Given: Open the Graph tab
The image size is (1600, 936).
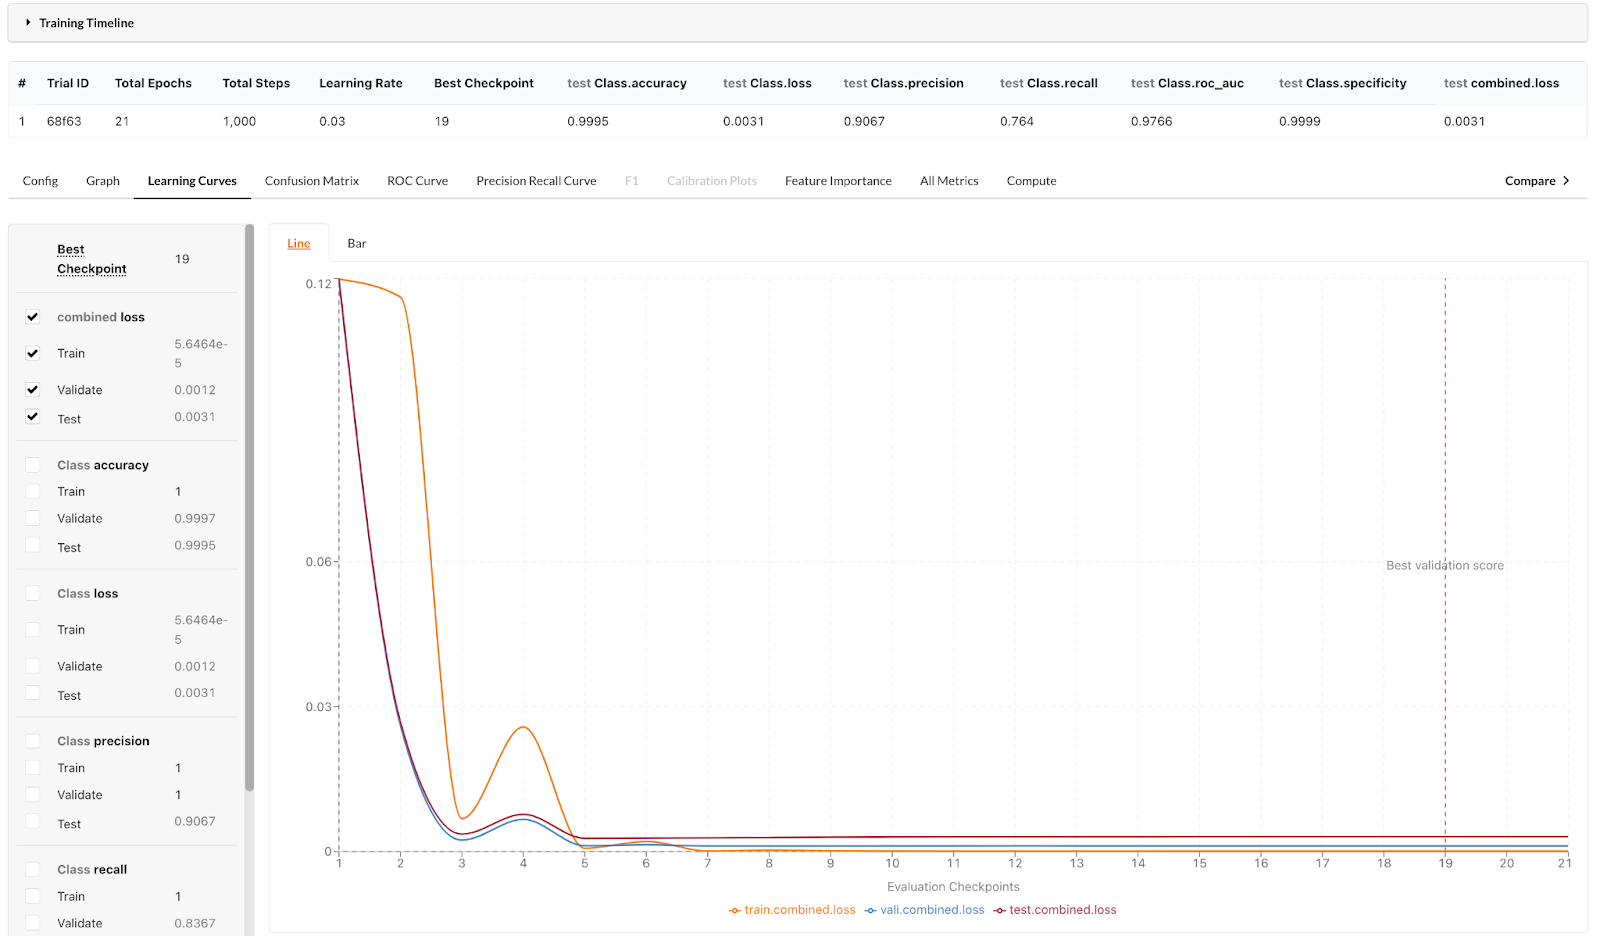Looking at the screenshot, I should coord(103,181).
